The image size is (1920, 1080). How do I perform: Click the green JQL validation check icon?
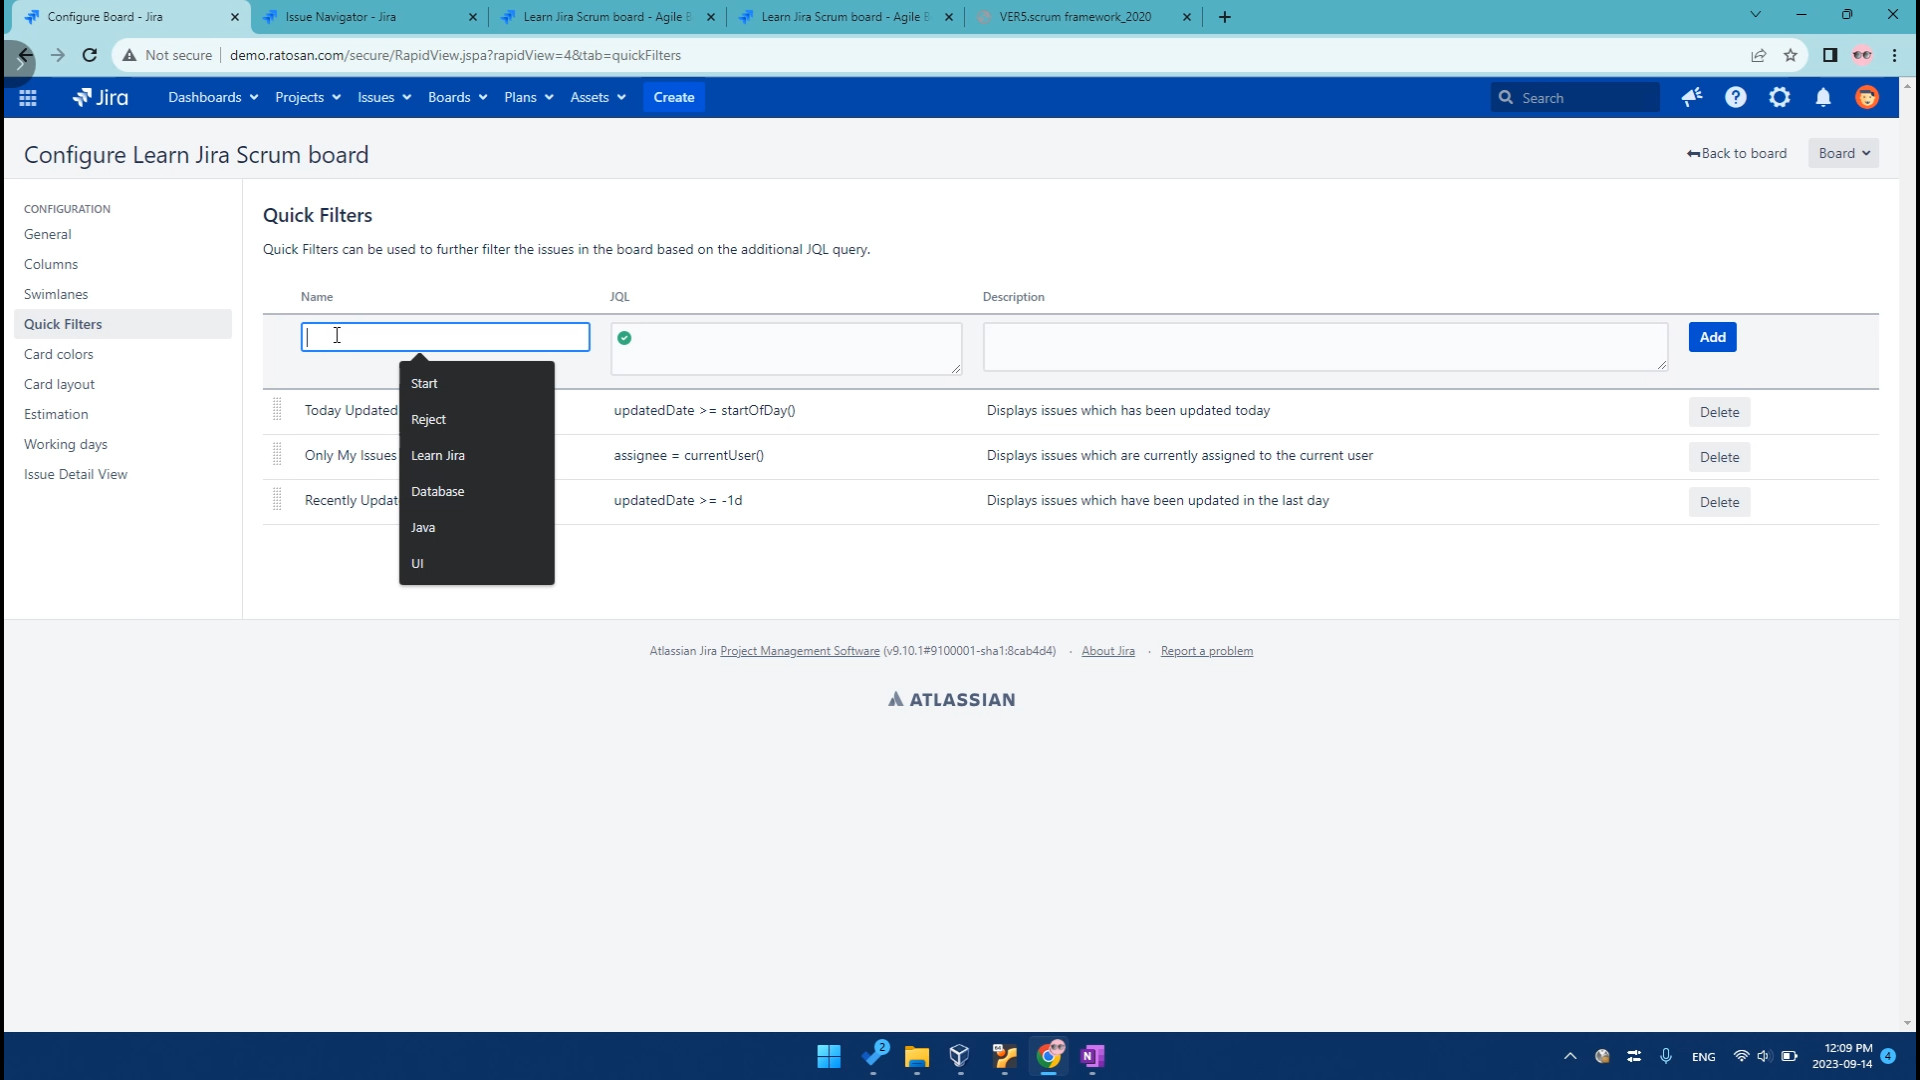(x=624, y=338)
